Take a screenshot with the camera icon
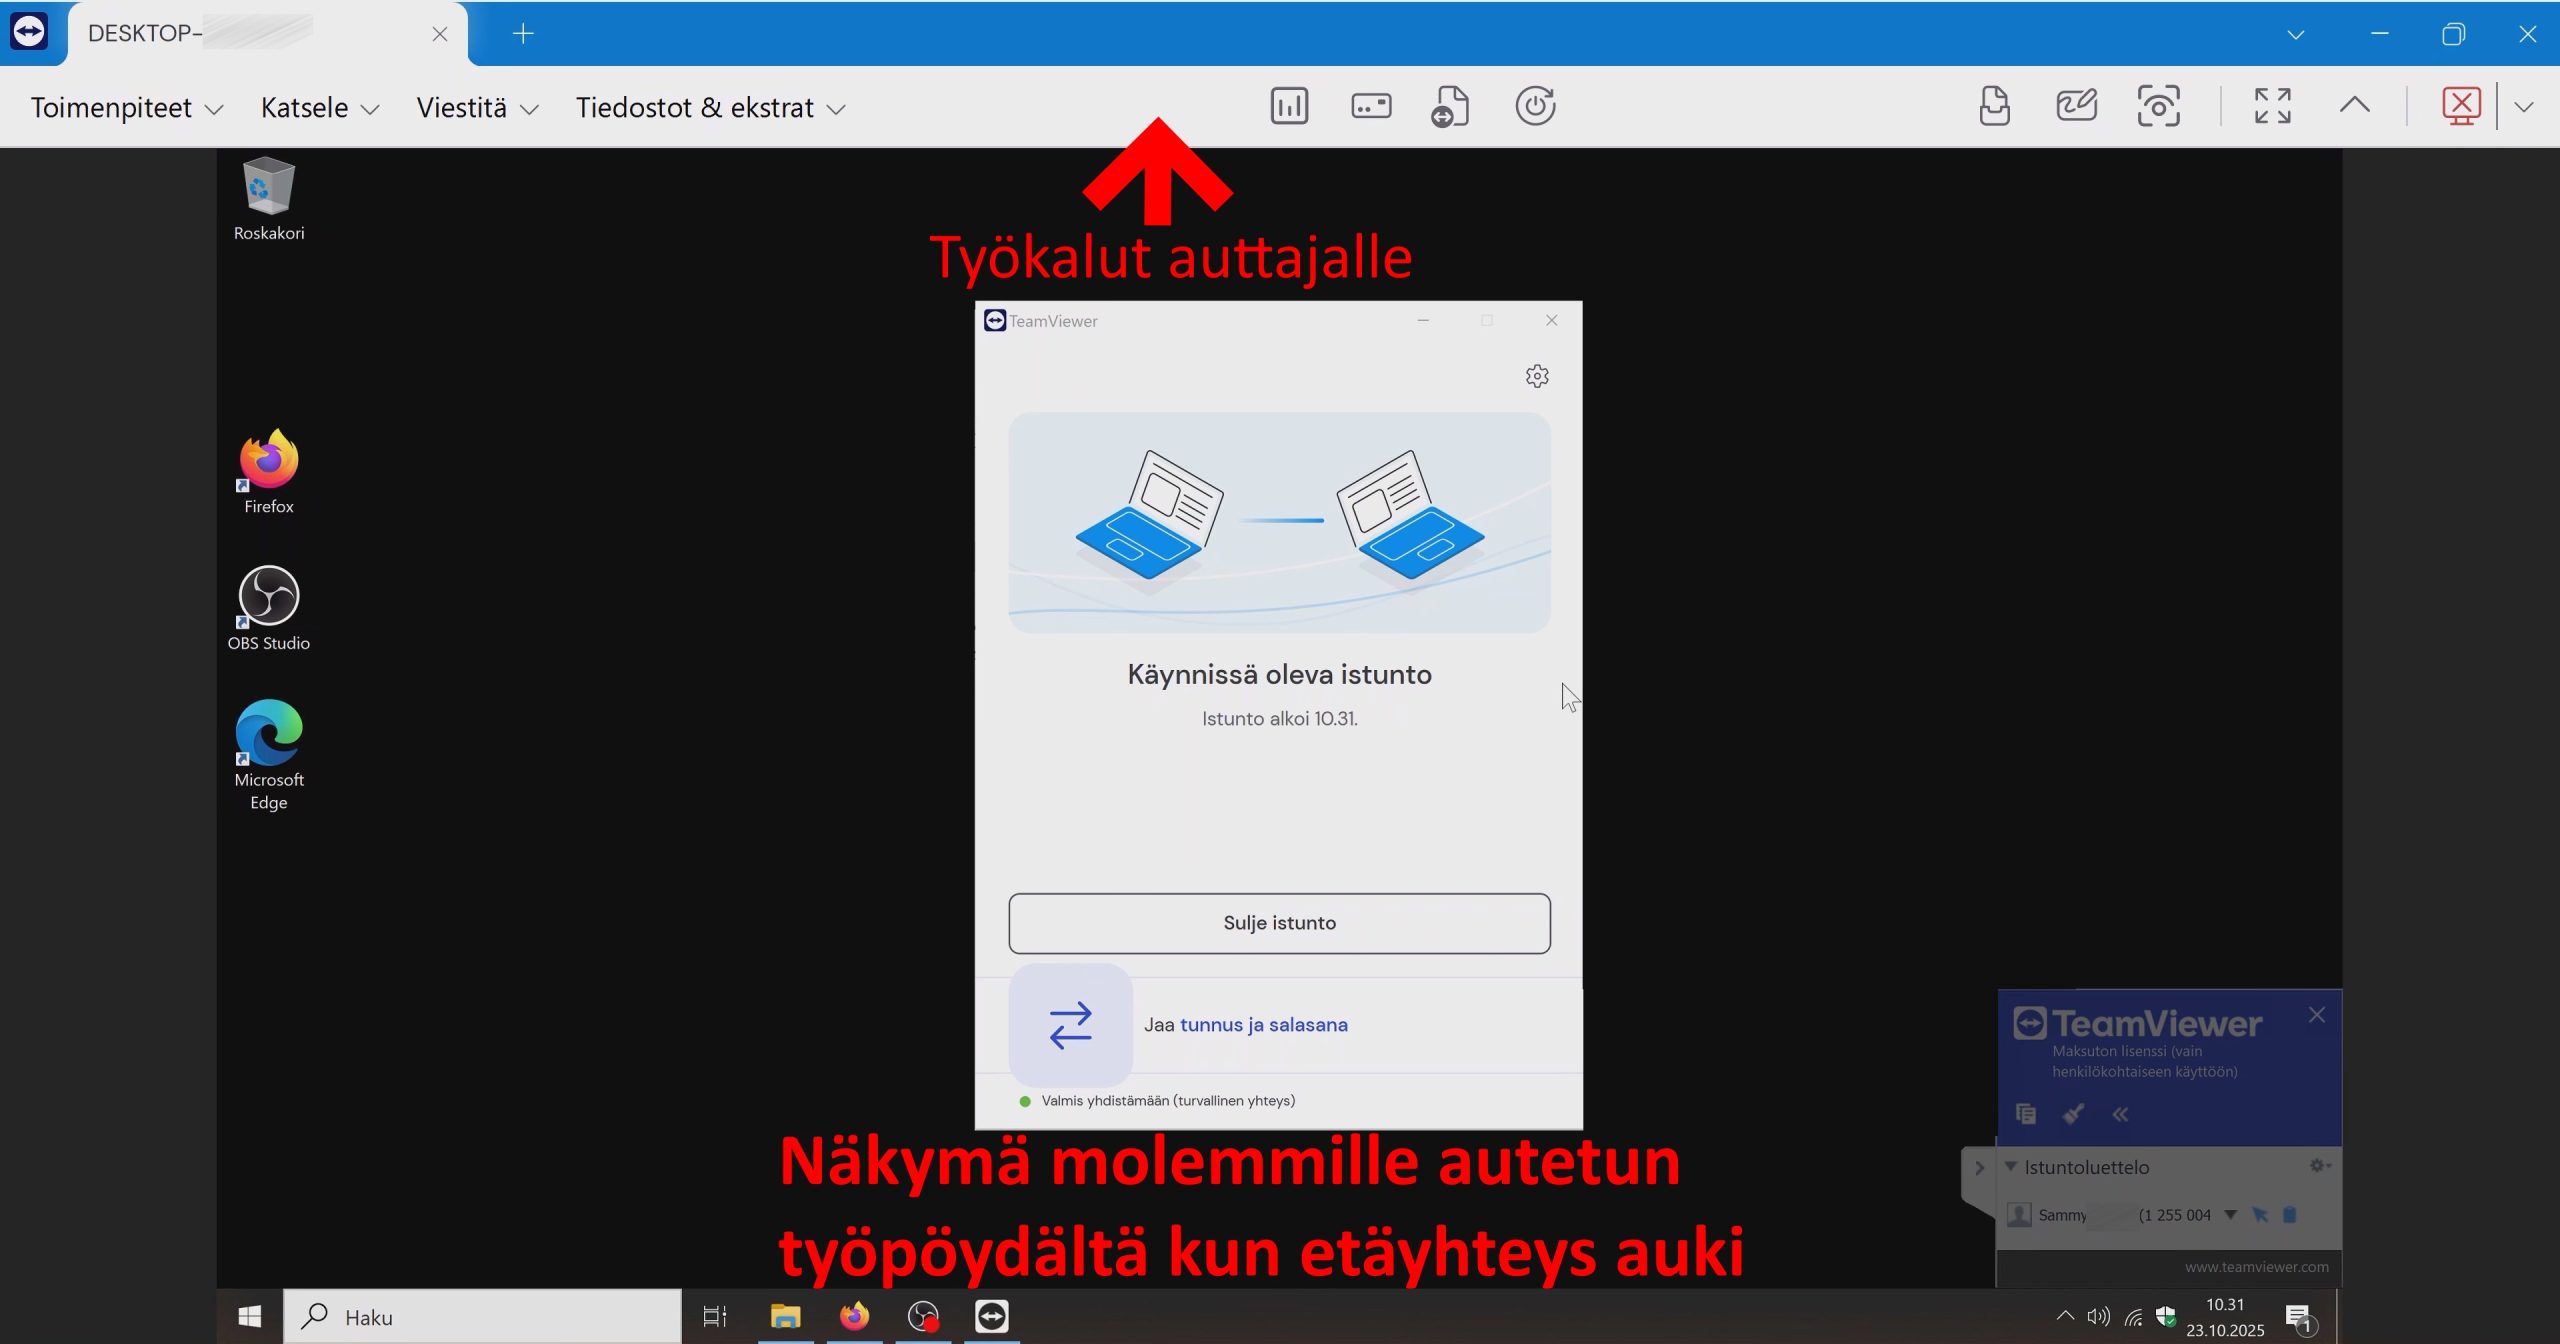 [2158, 106]
